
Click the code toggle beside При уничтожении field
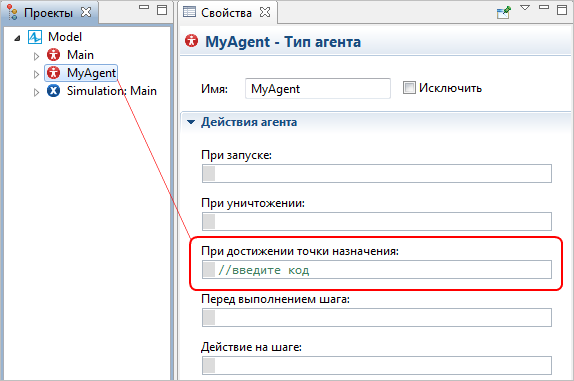point(209,221)
